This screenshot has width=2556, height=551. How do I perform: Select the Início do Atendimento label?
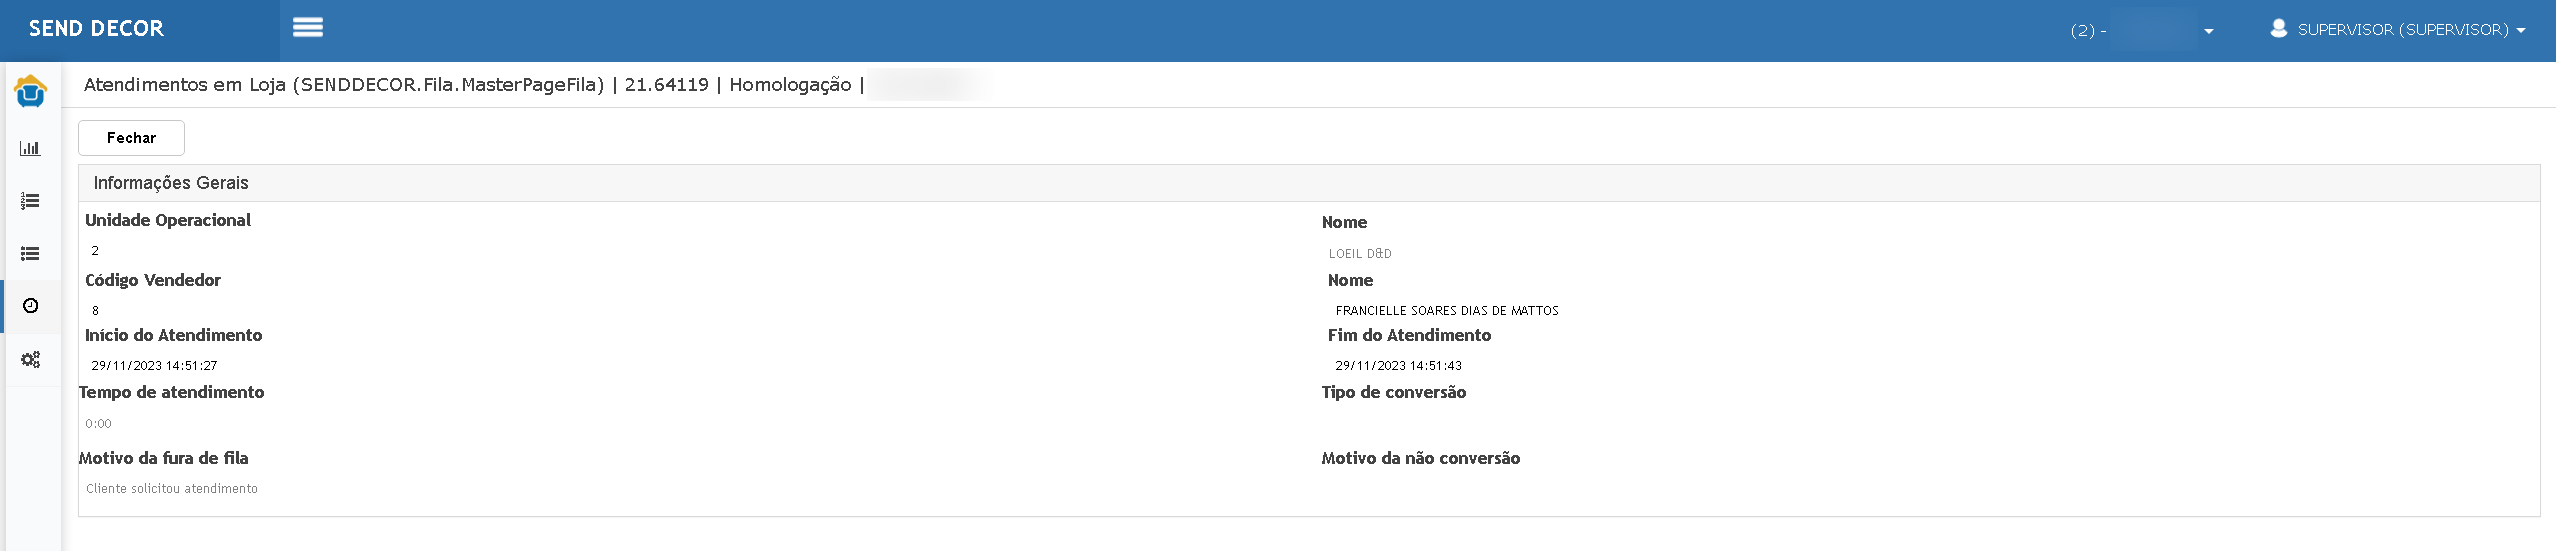click(x=174, y=335)
